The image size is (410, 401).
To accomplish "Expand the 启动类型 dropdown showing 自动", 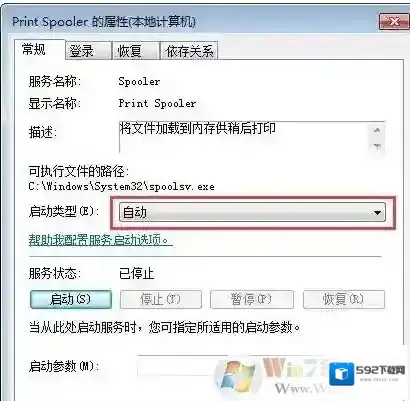I will (x=252, y=212).
